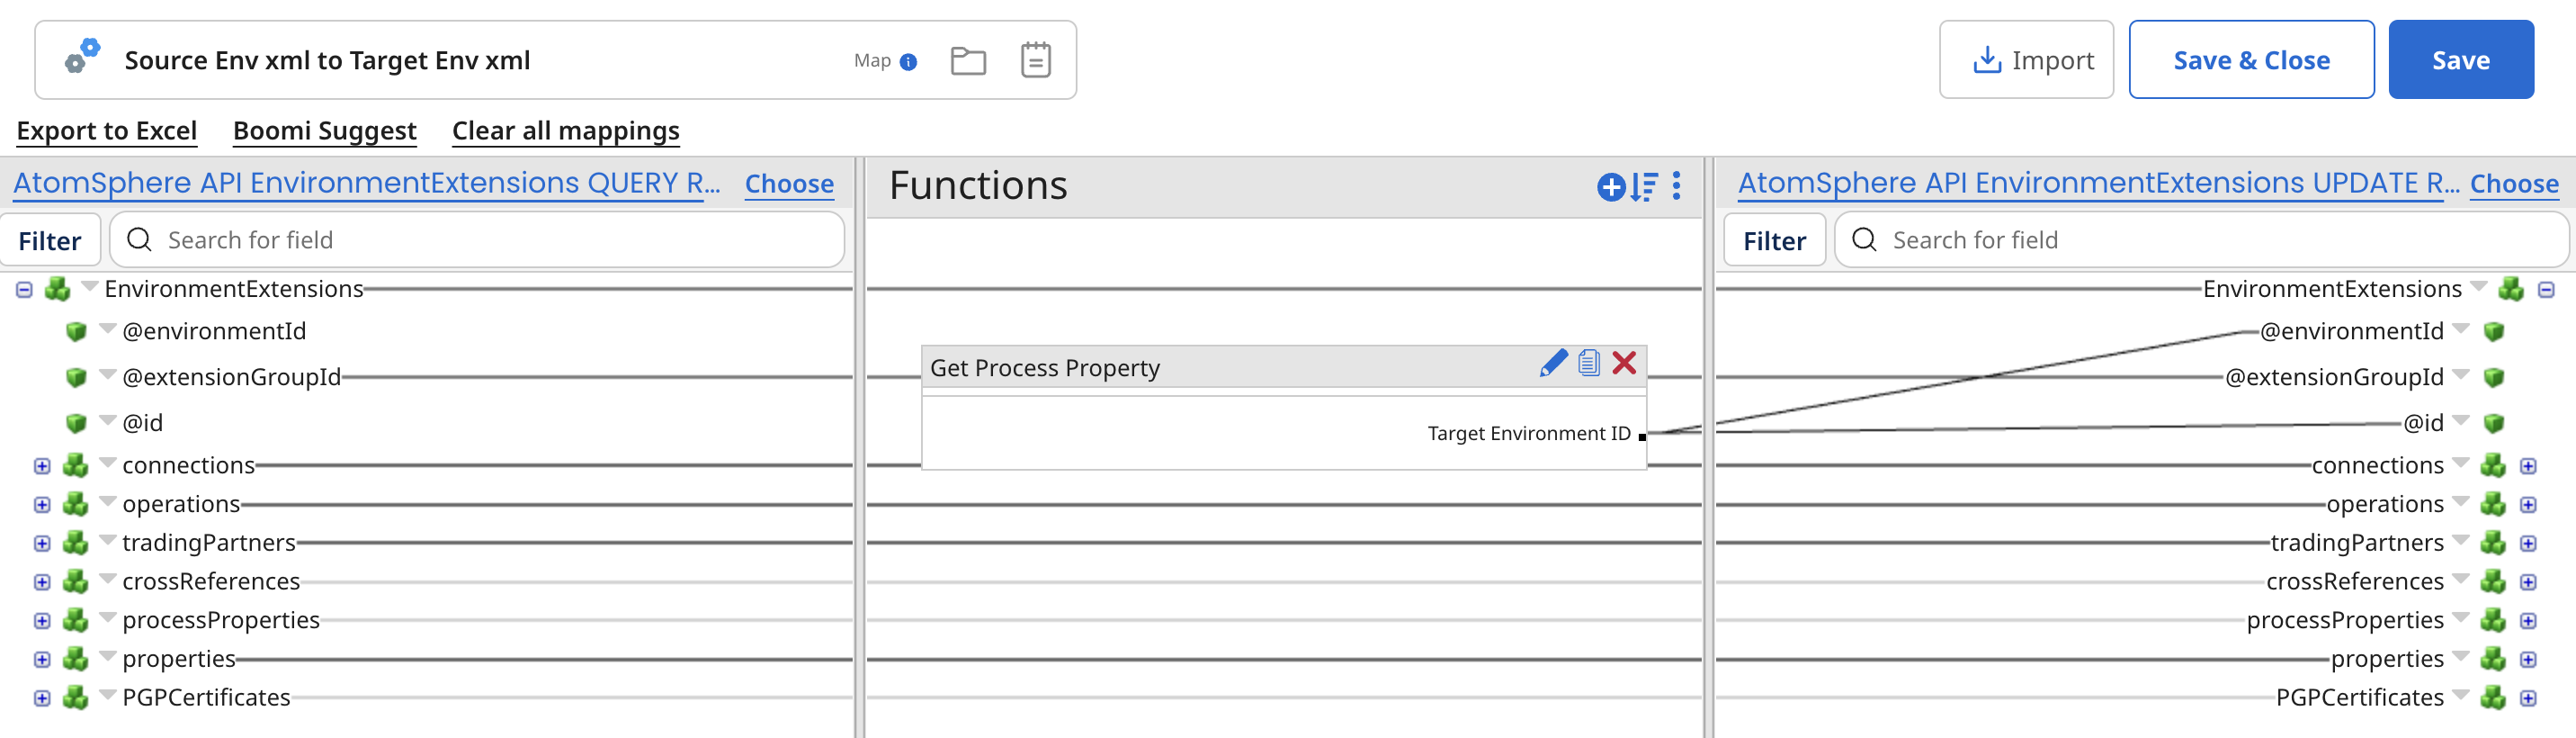Click the Import button

(x=2026, y=60)
